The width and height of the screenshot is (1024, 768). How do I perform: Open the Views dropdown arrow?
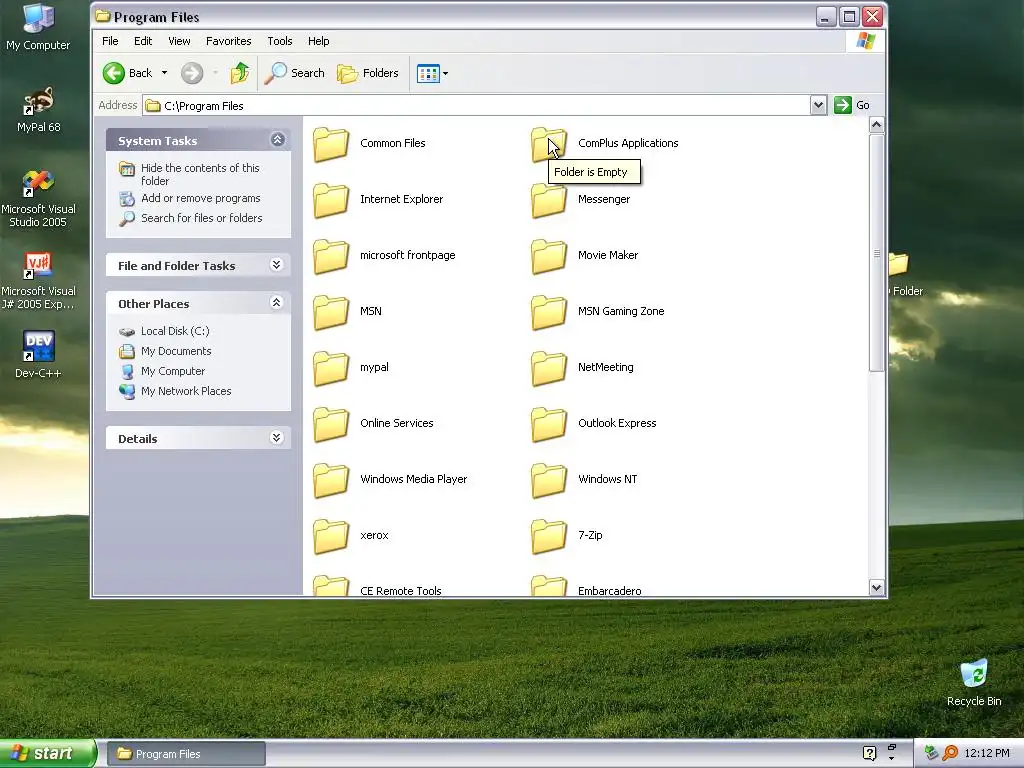[445, 74]
